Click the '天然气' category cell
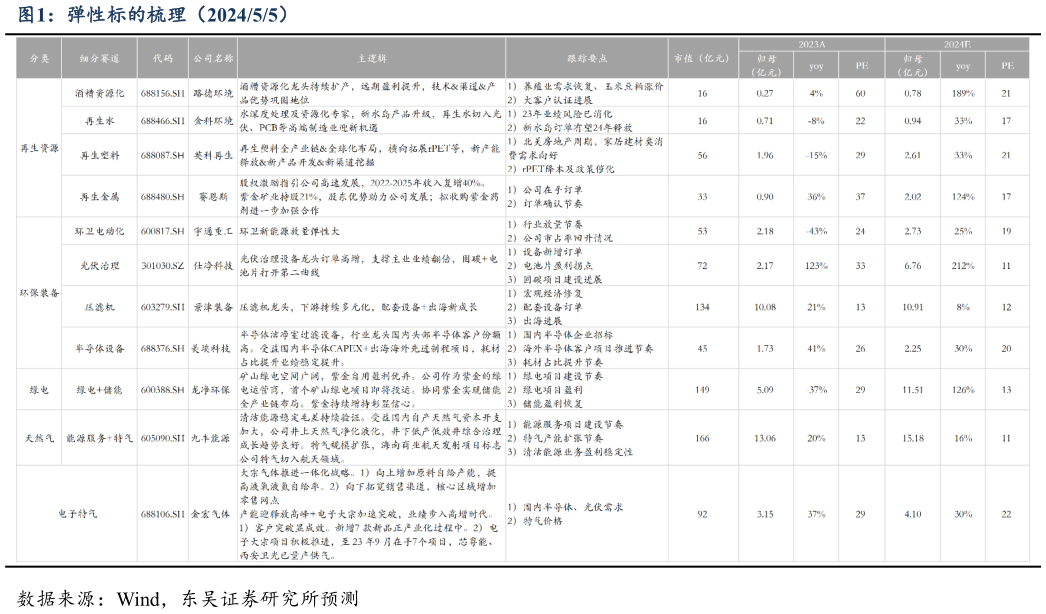Image resolution: width=1046 pixels, height=614 pixels. (x=39, y=438)
